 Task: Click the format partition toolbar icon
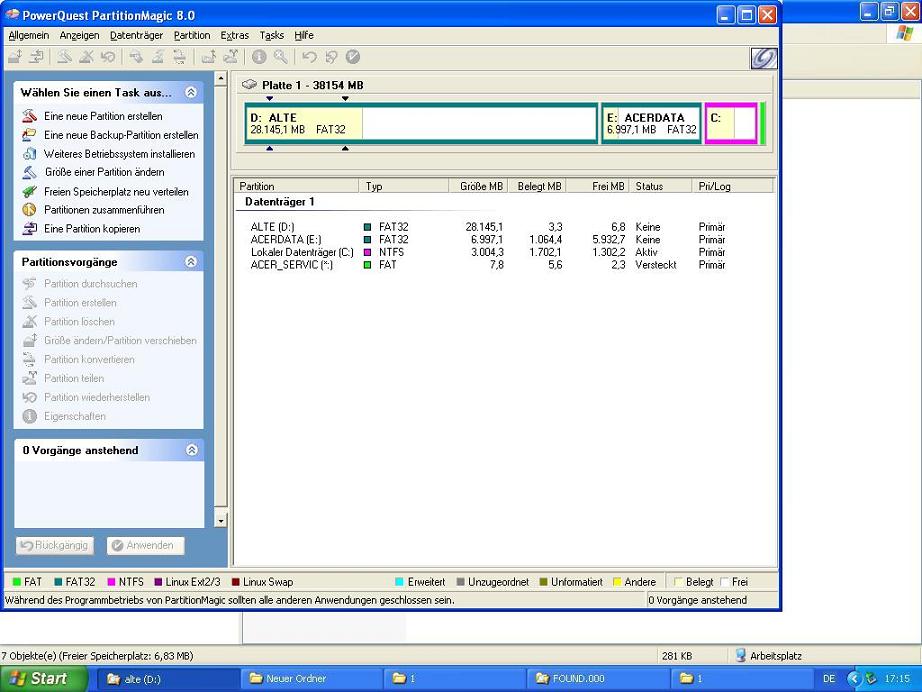(x=158, y=57)
